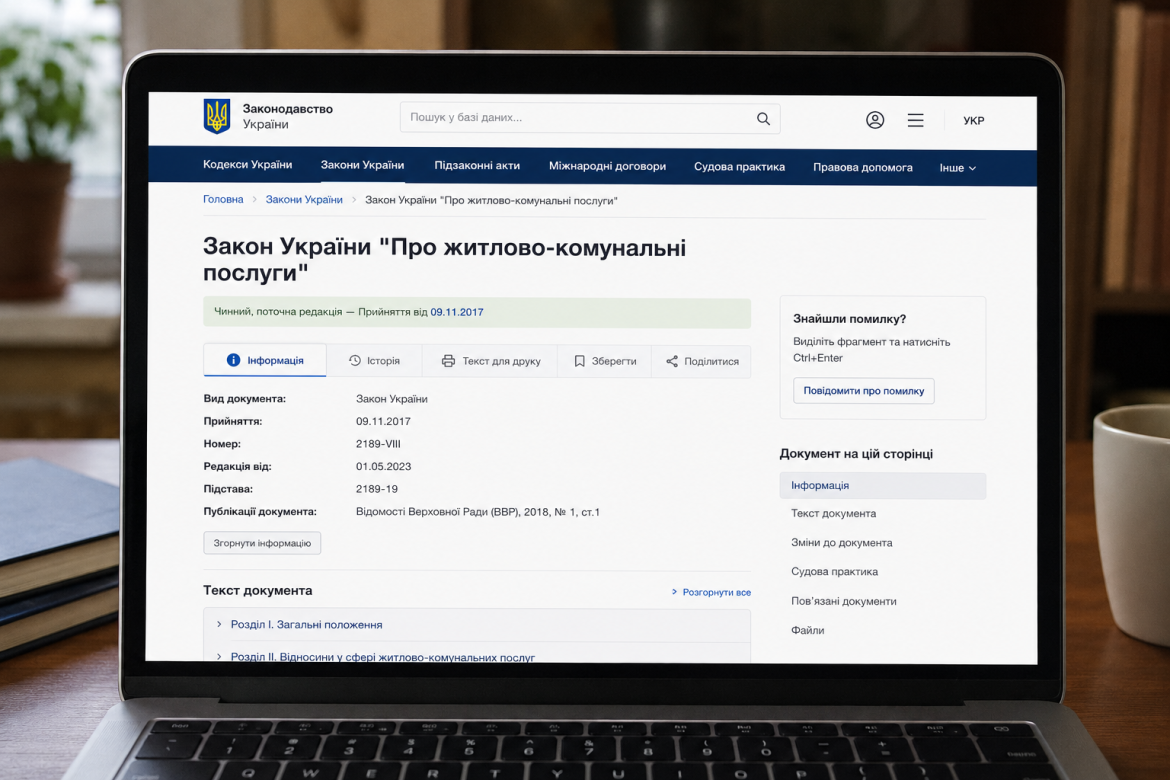
Task: Click the Редакція від date 01.05.2023
Action: (x=384, y=467)
